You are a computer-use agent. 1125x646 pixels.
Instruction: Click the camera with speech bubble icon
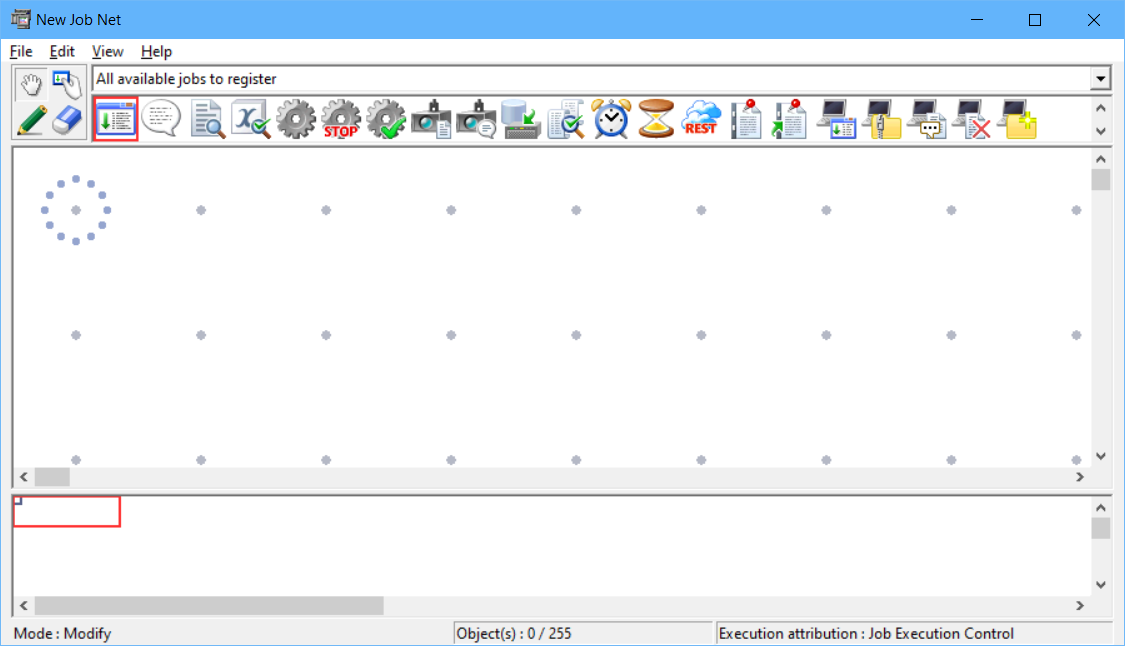(476, 119)
